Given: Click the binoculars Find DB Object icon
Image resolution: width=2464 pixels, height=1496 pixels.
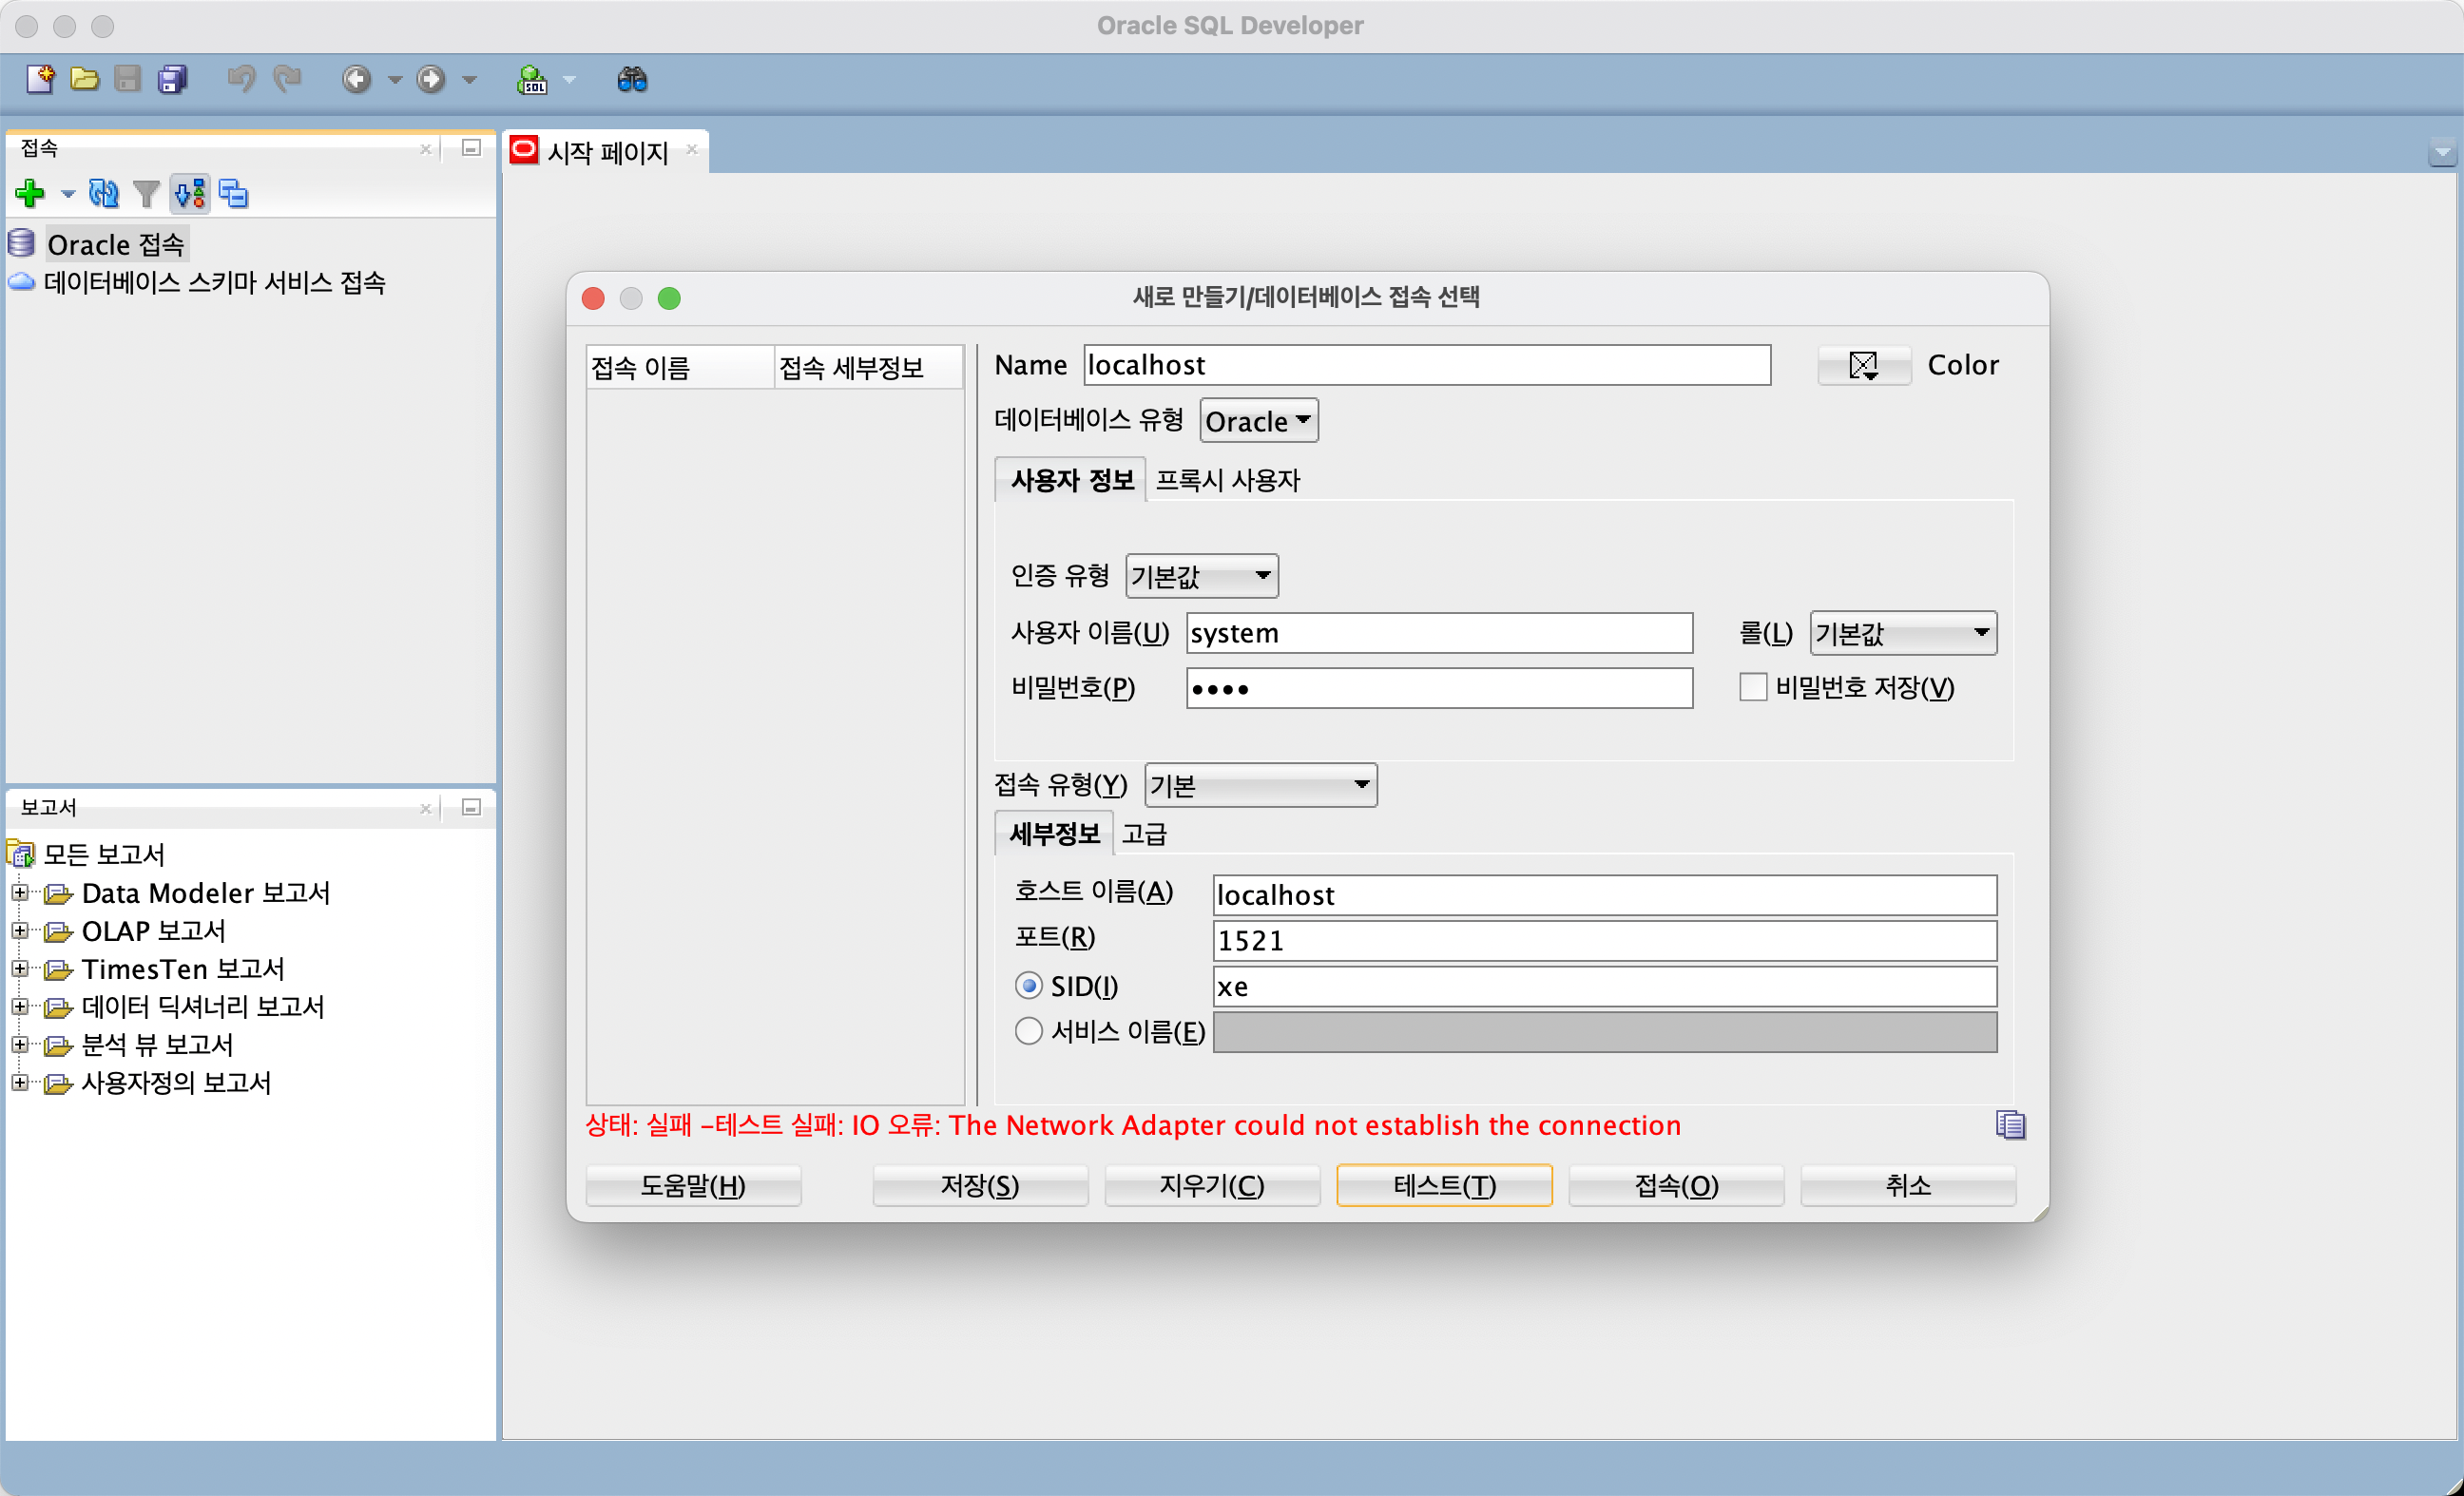Looking at the screenshot, I should [632, 79].
